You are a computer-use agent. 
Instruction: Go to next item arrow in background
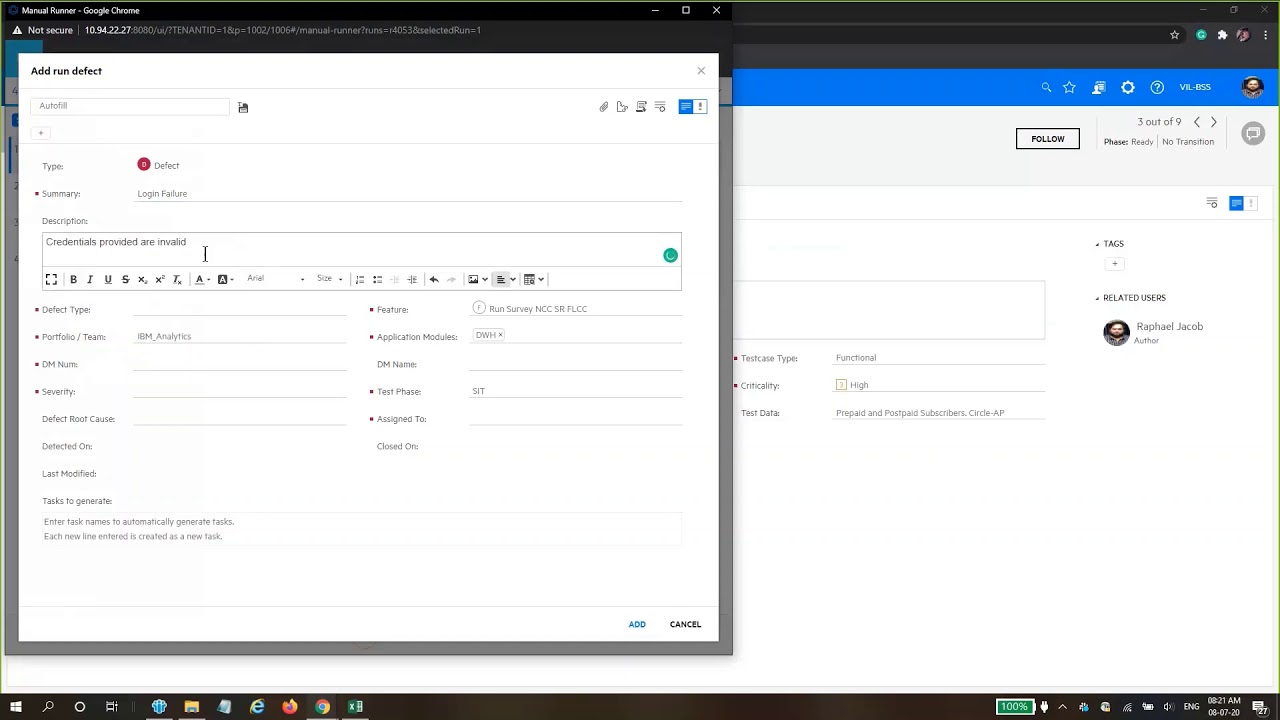(x=1214, y=122)
